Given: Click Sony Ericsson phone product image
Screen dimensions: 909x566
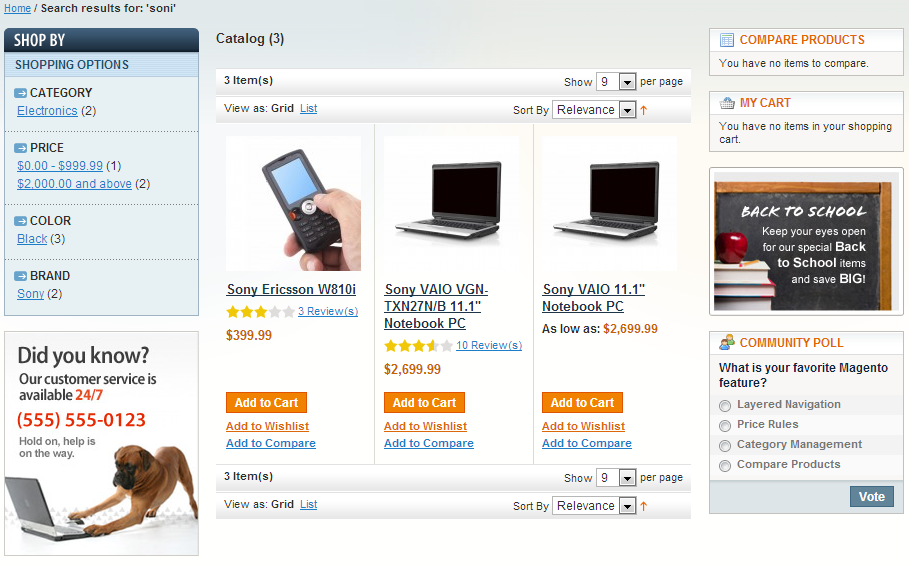Looking at the screenshot, I should tap(293, 204).
